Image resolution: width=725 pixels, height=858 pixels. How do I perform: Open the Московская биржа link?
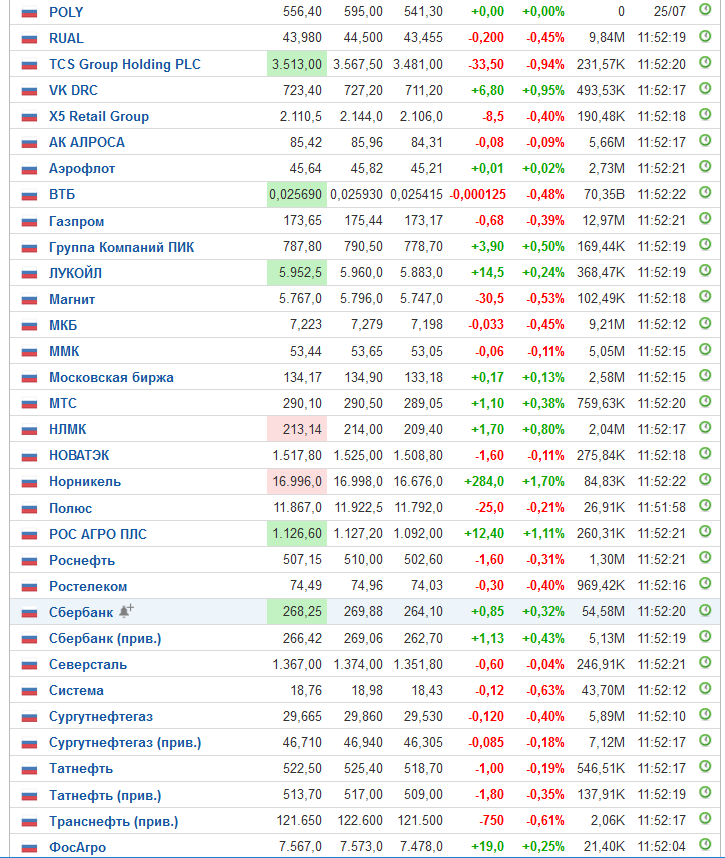pyautogui.click(x=111, y=378)
